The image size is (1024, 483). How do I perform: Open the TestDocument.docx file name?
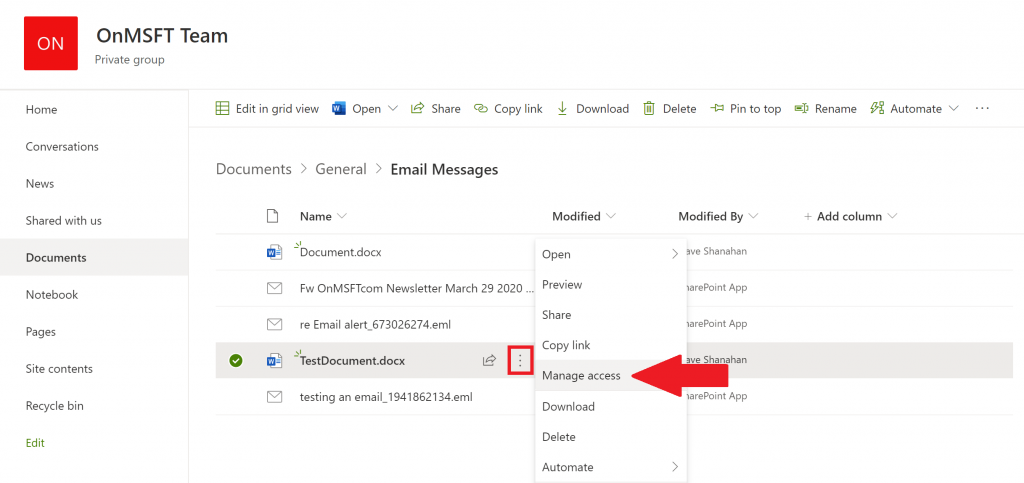point(352,360)
